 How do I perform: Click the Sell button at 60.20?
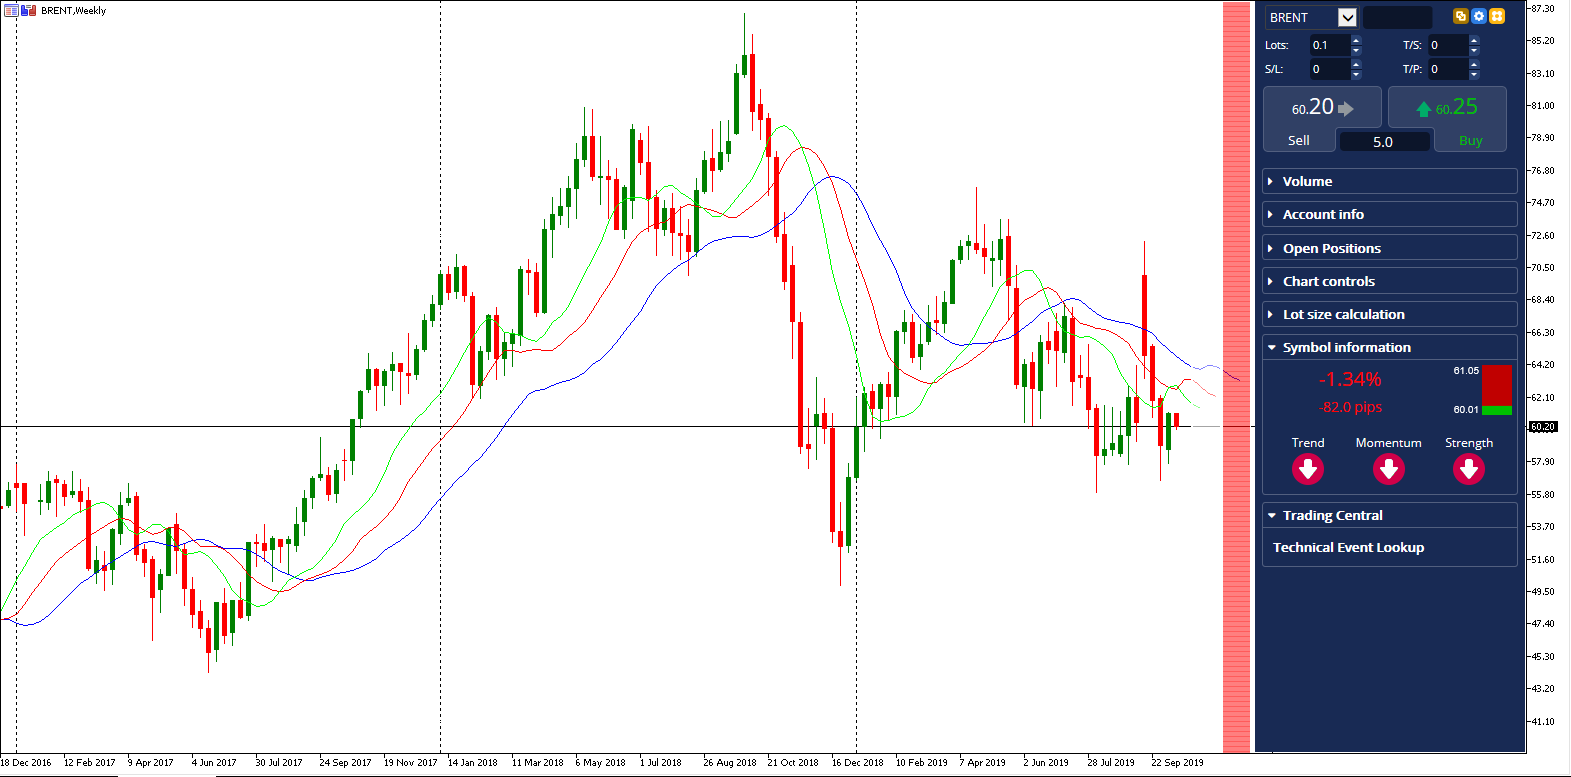1322,119
